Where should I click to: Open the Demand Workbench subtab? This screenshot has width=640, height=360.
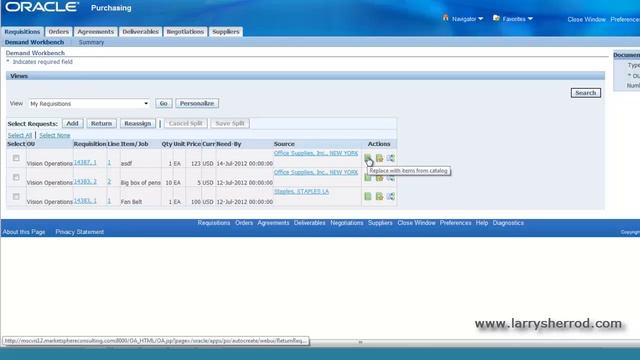34,42
